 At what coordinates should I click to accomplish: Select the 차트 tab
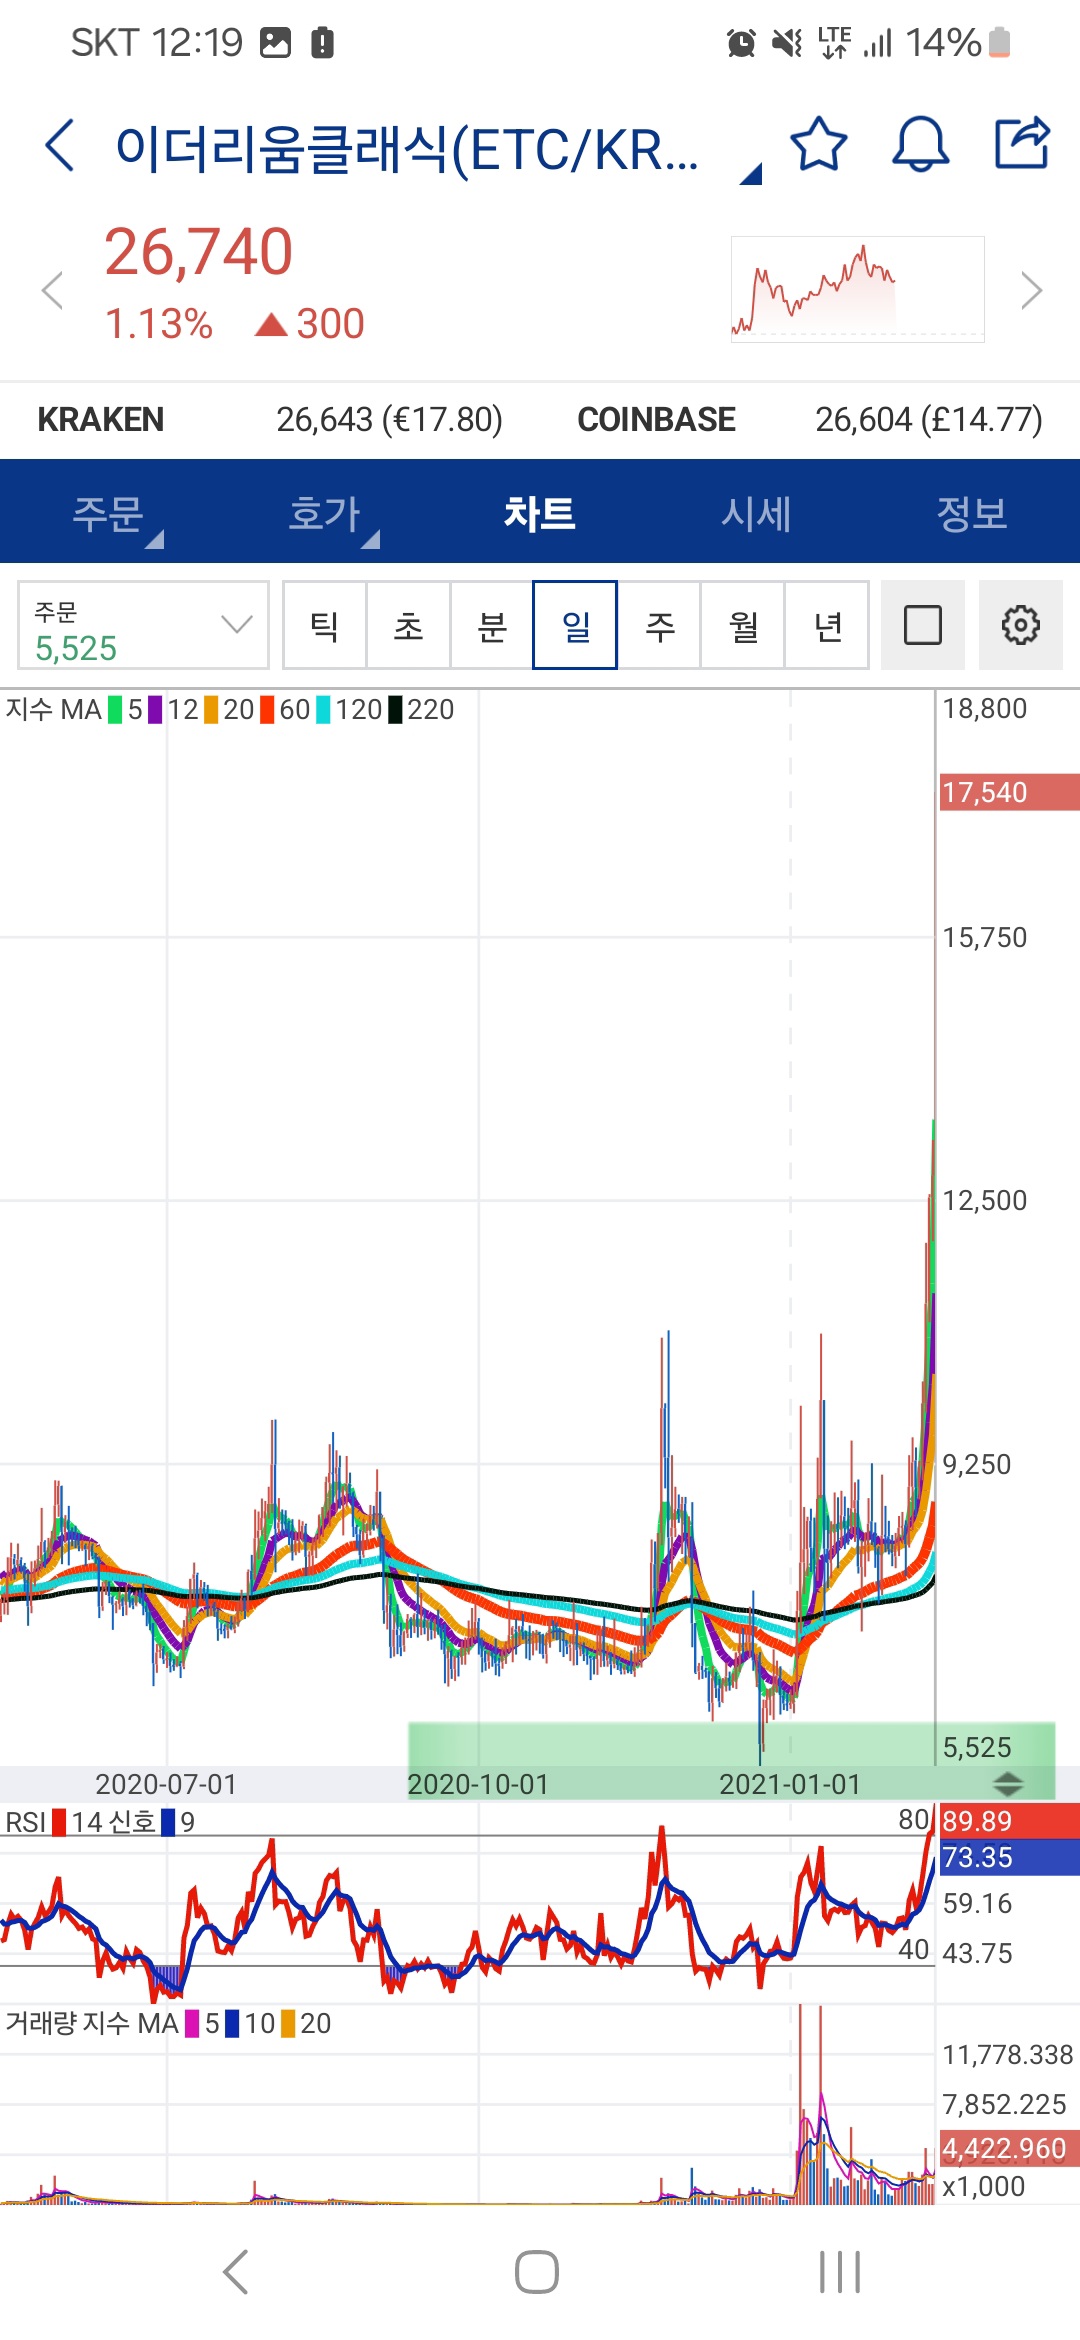pyautogui.click(x=540, y=513)
